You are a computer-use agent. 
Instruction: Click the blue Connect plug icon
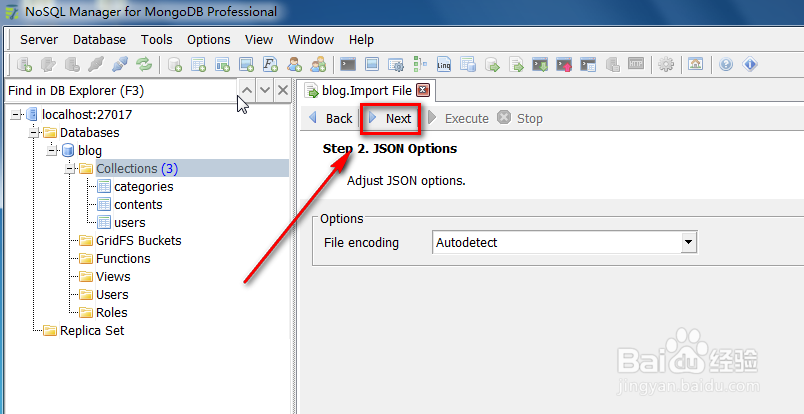click(120, 64)
